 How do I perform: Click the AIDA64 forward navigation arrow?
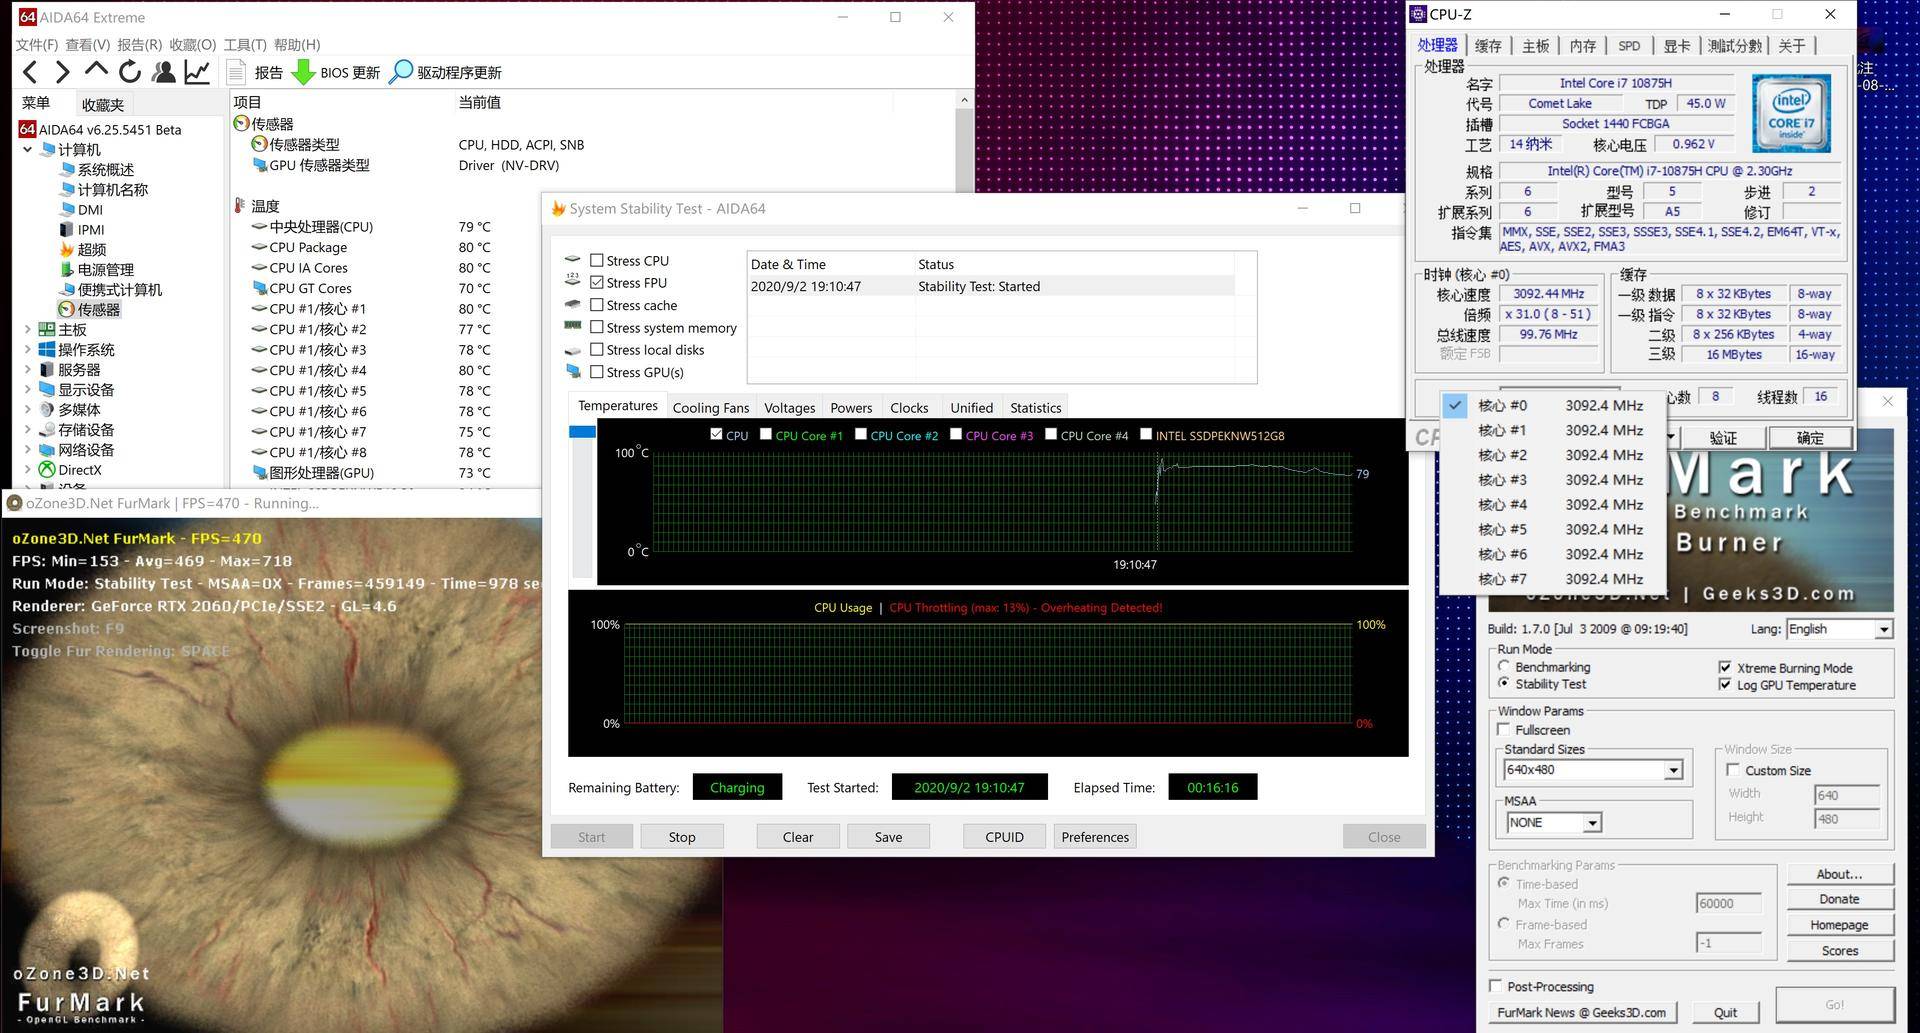pos(62,72)
